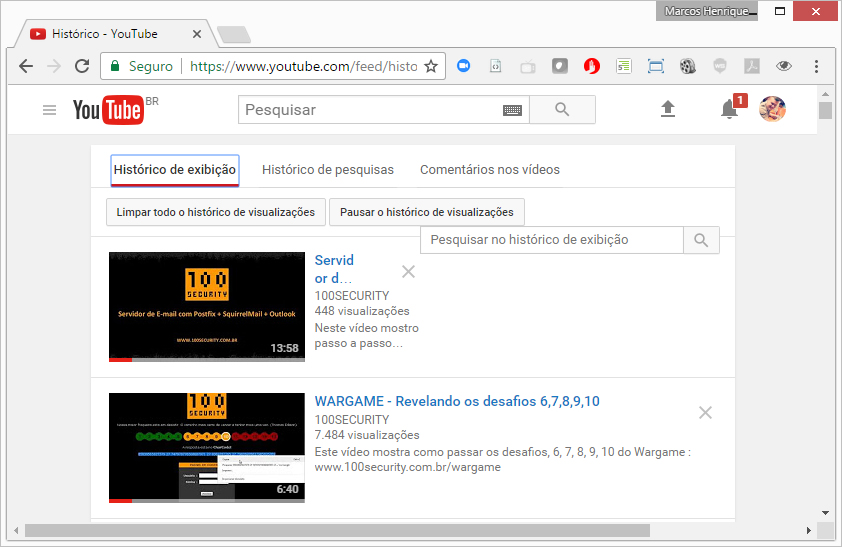Click the YouTube logo
Image resolution: width=842 pixels, height=547 pixels.
(x=108, y=110)
